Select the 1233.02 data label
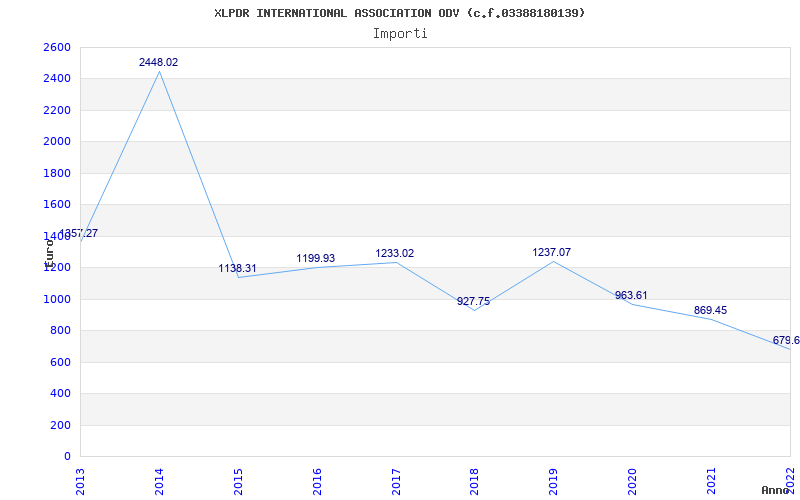Image resolution: width=800 pixels, height=500 pixels. pyautogui.click(x=394, y=253)
